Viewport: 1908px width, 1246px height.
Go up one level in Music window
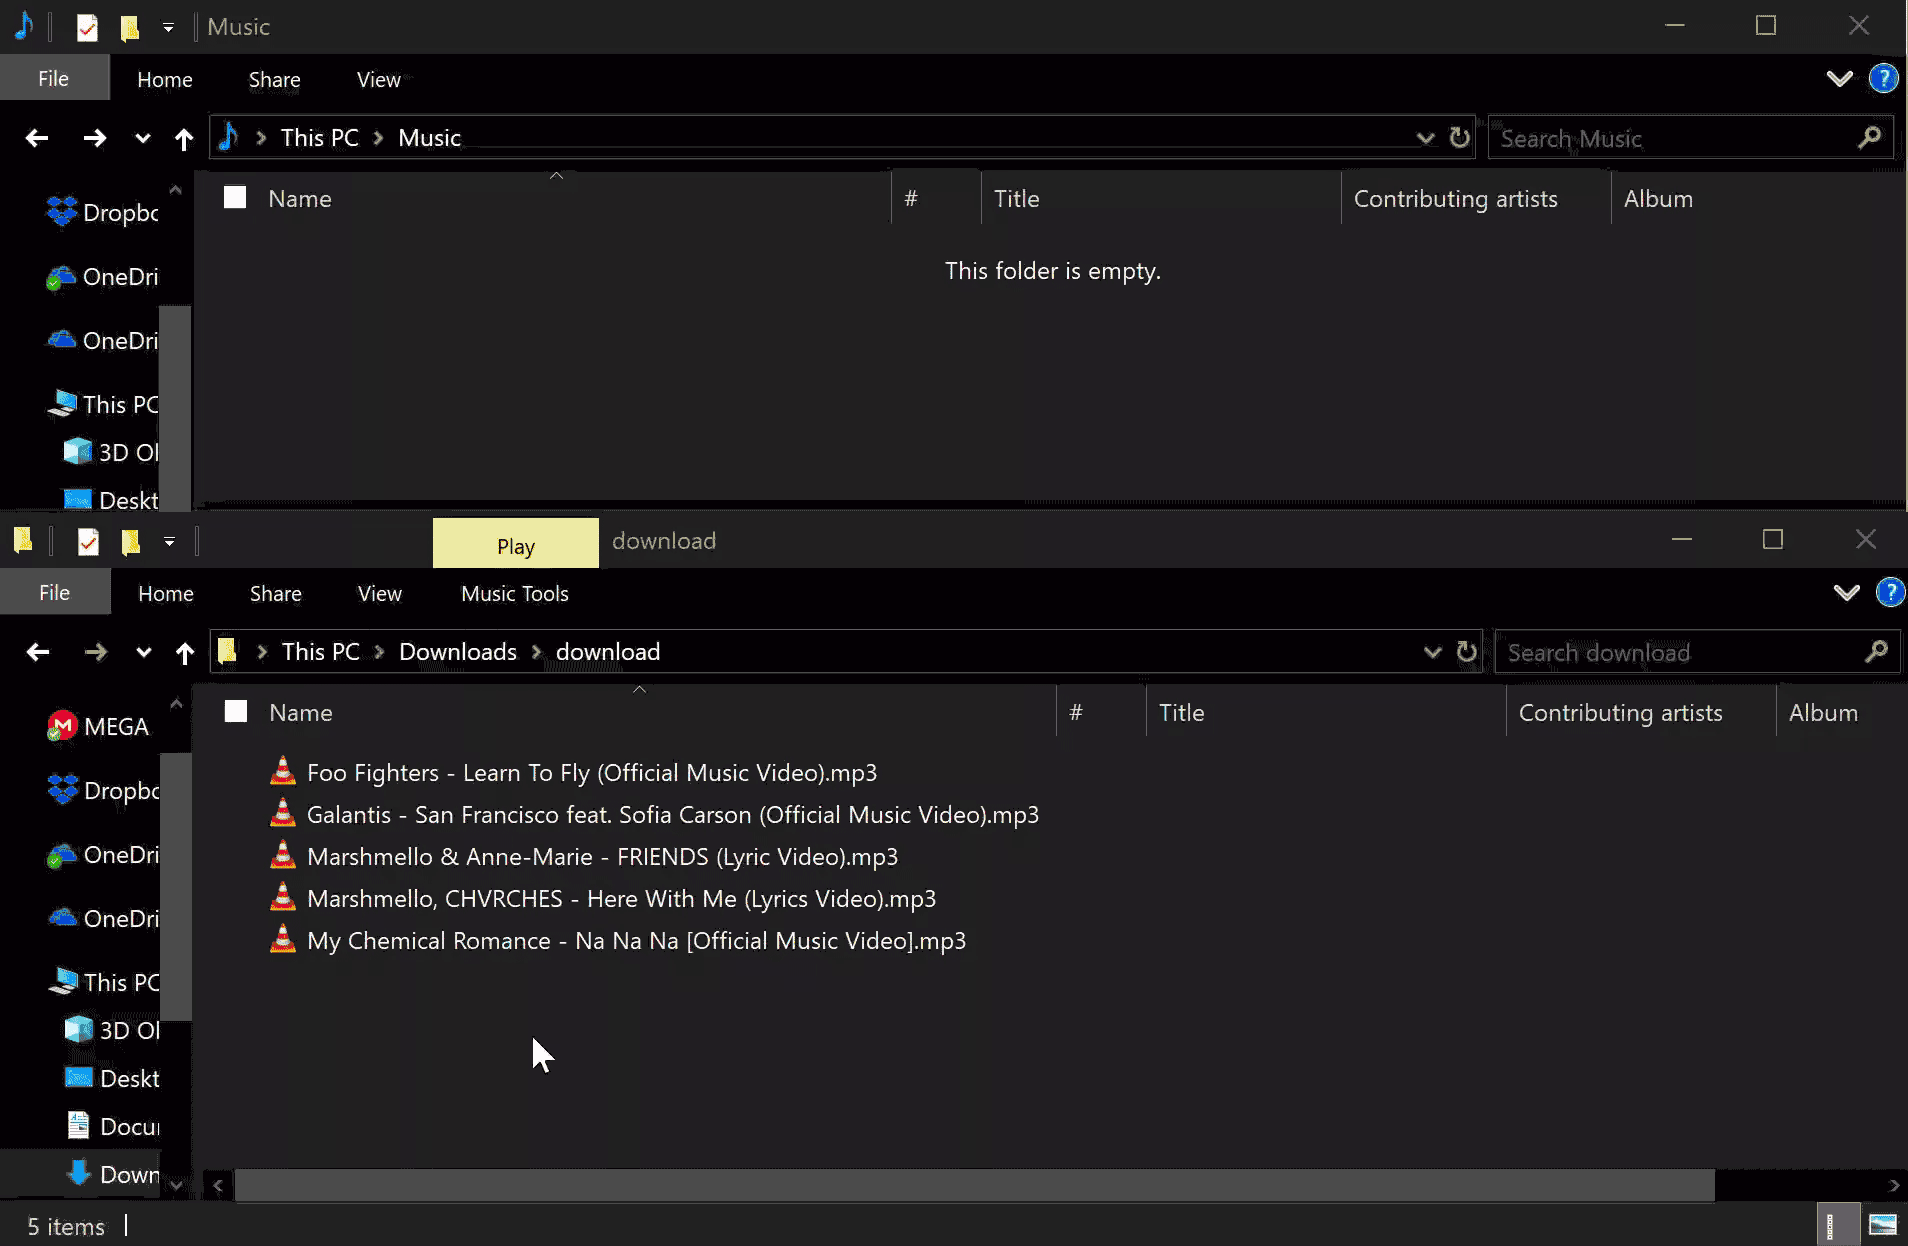pyautogui.click(x=184, y=138)
